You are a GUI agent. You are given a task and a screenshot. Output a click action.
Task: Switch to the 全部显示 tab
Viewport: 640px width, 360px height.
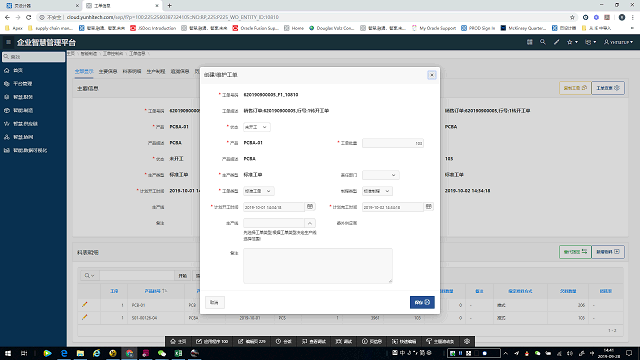(x=84, y=71)
